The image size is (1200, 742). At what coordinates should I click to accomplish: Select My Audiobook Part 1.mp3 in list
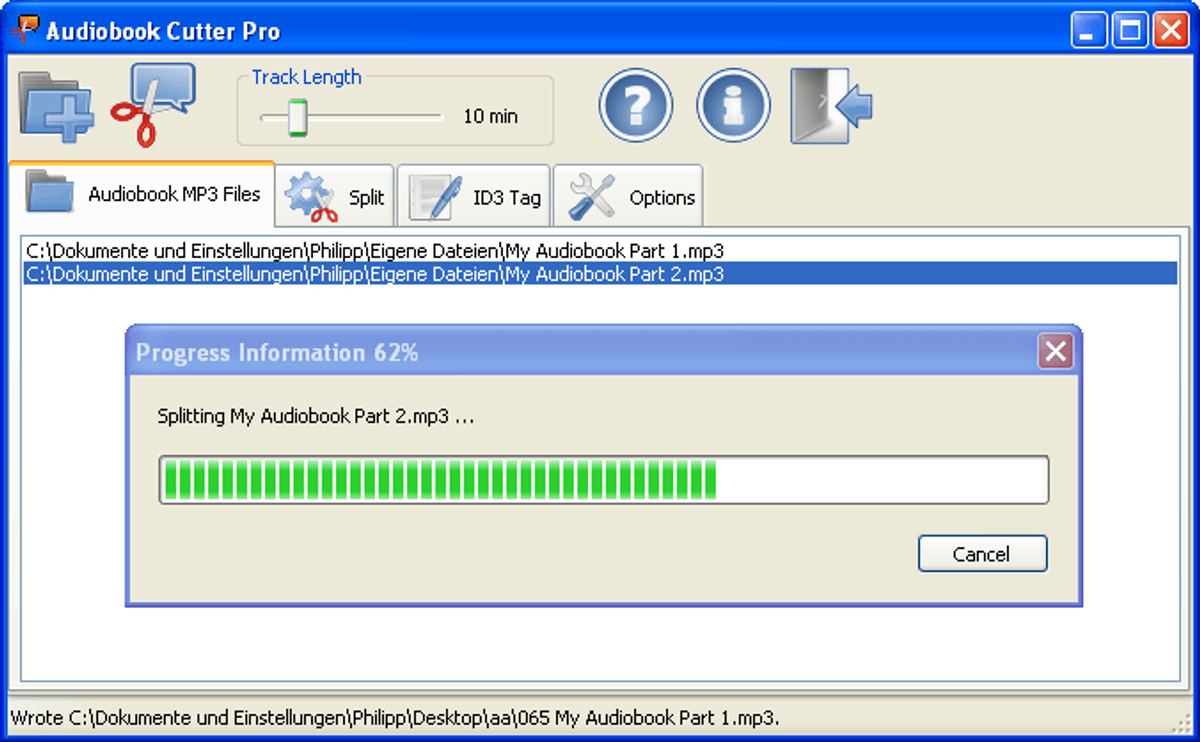(x=375, y=250)
